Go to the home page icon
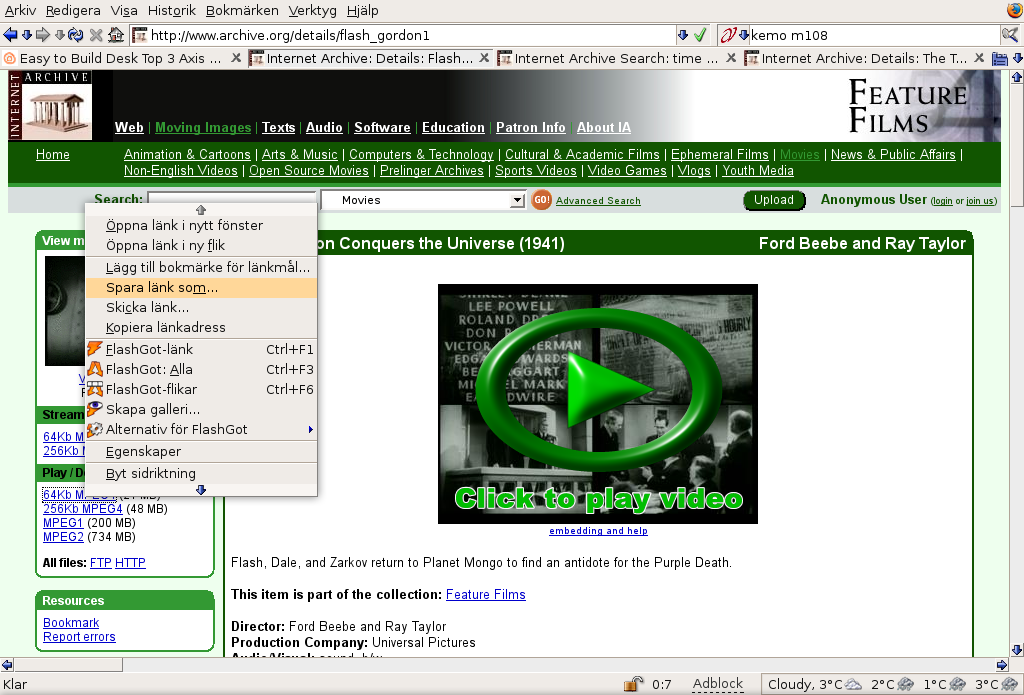This screenshot has width=1024, height=695. coord(116,35)
